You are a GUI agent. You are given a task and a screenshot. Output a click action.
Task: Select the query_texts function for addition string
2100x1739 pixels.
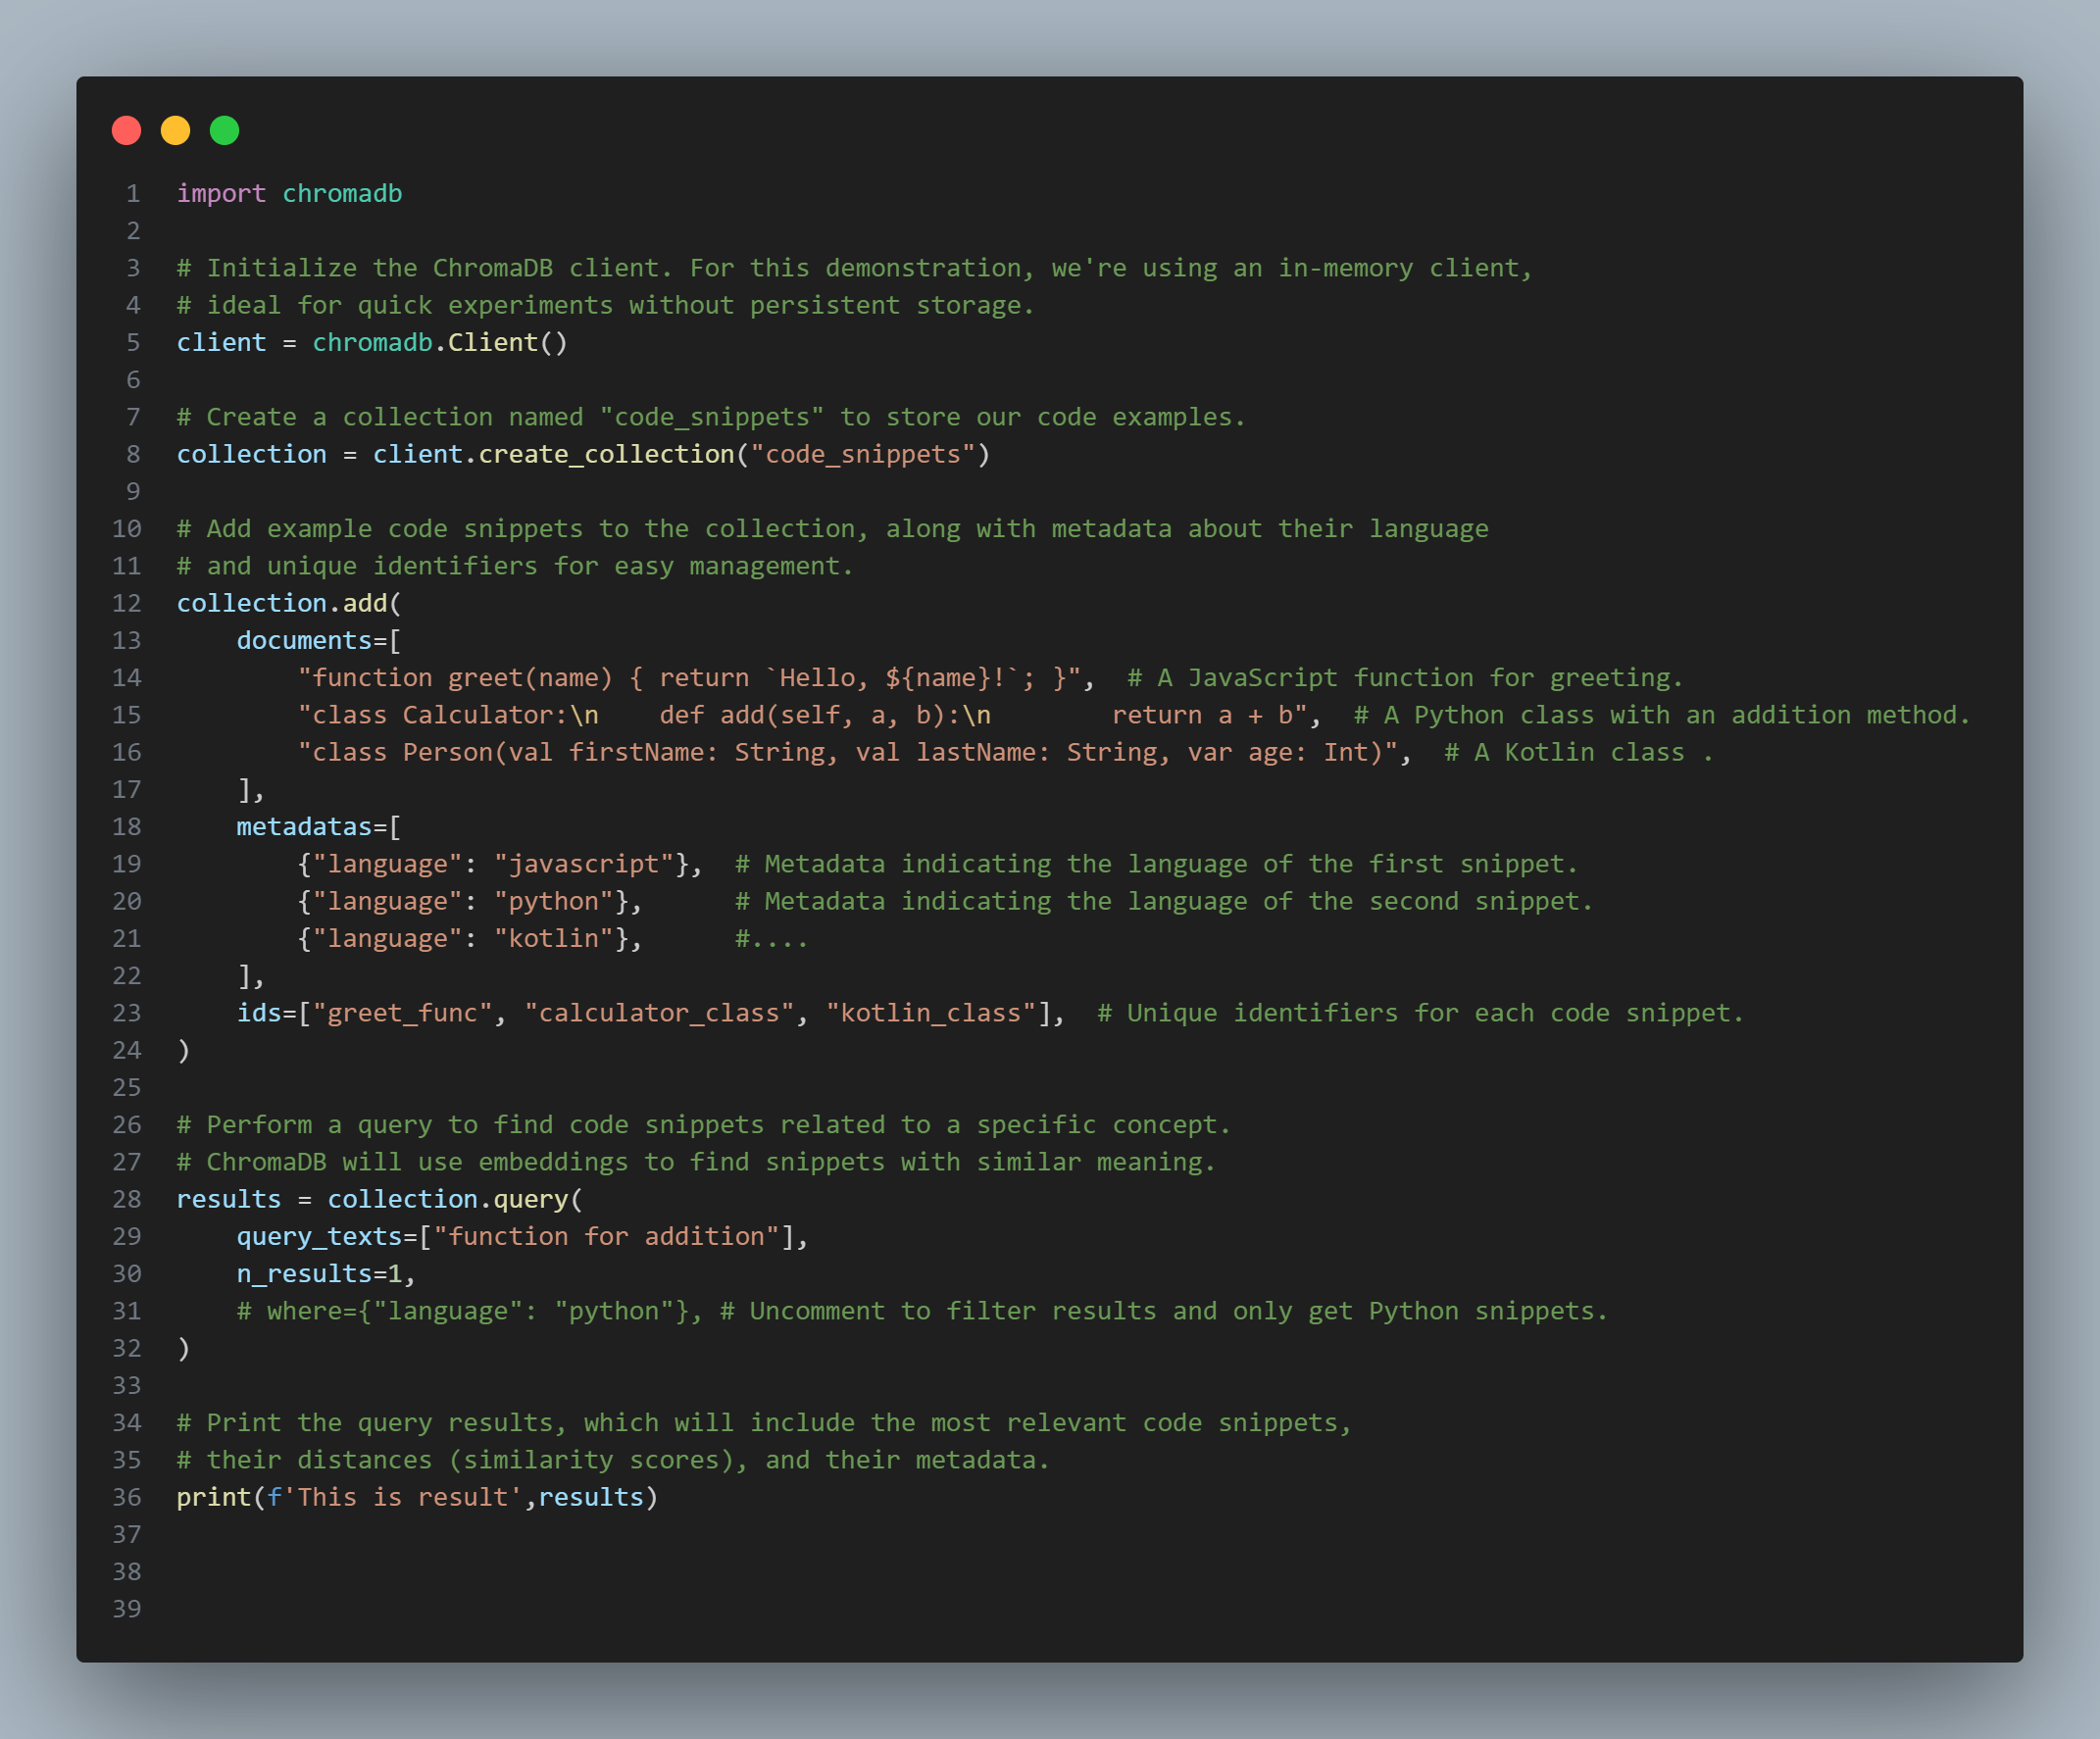[520, 1235]
